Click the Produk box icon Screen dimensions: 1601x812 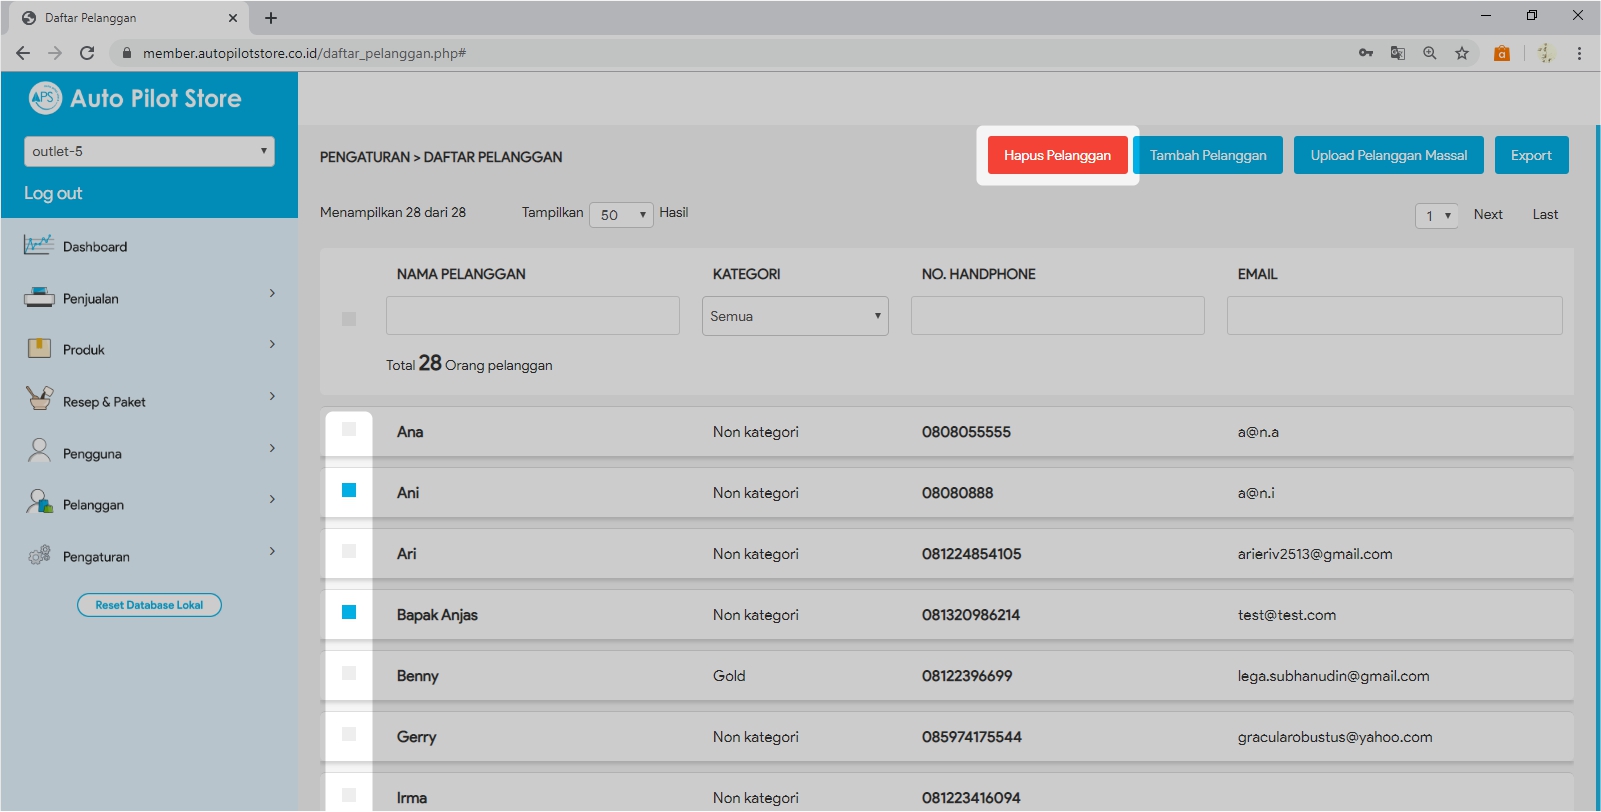[39, 348]
